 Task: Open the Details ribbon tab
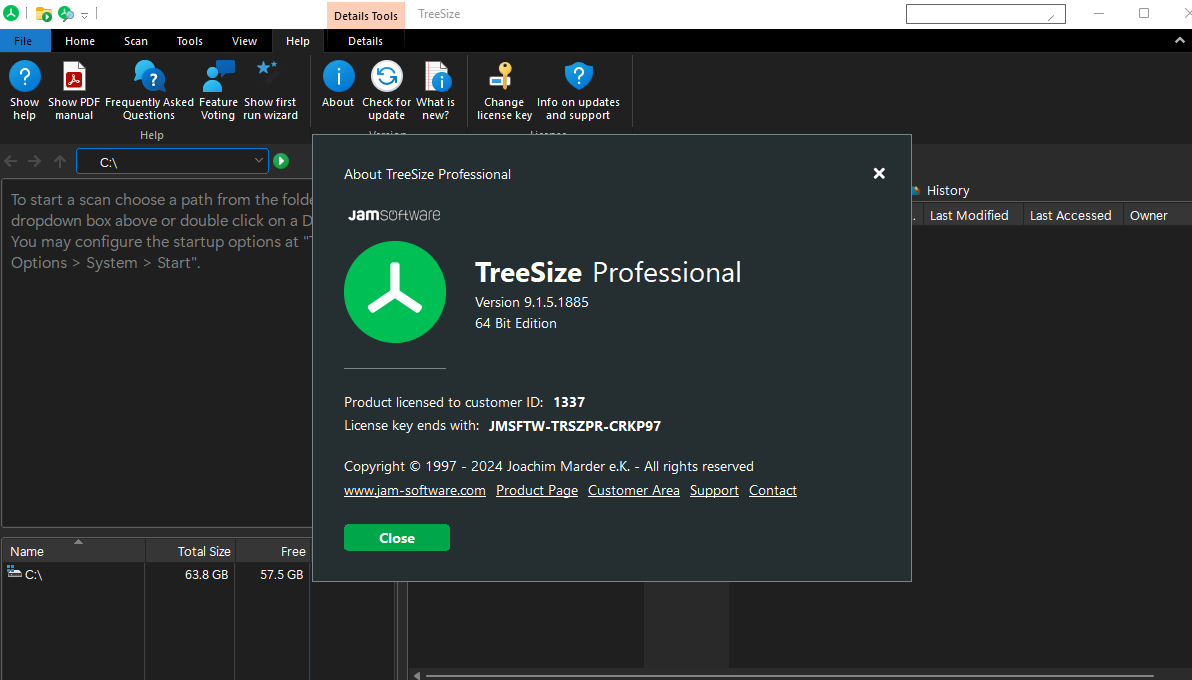coord(365,41)
